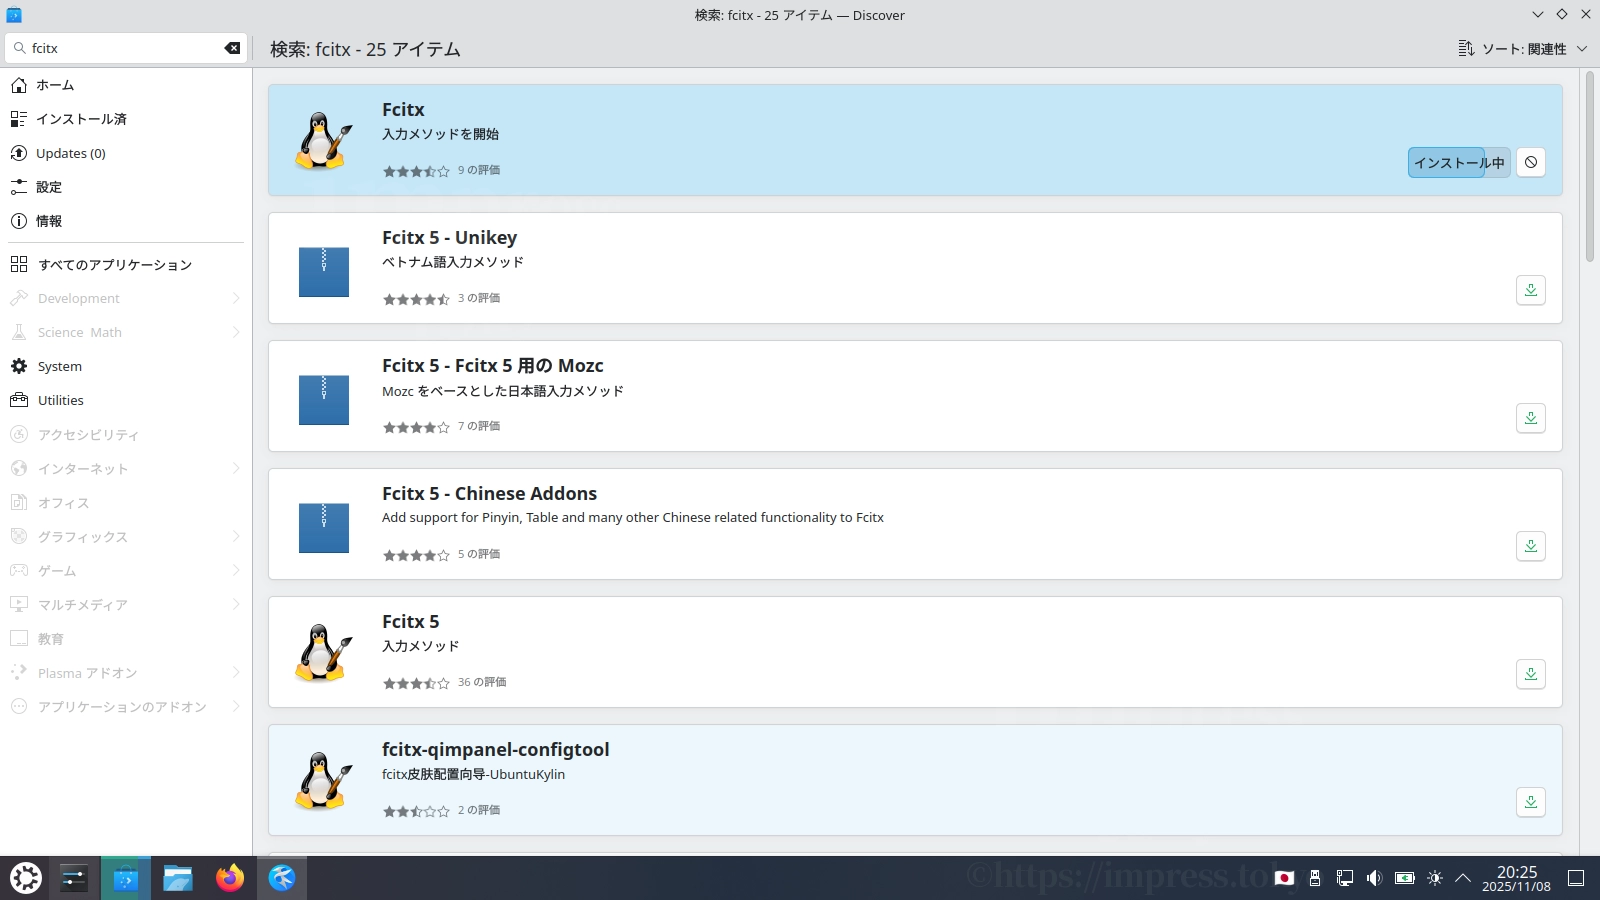
Task: Select the Utilities category
Action: [x=126, y=400]
